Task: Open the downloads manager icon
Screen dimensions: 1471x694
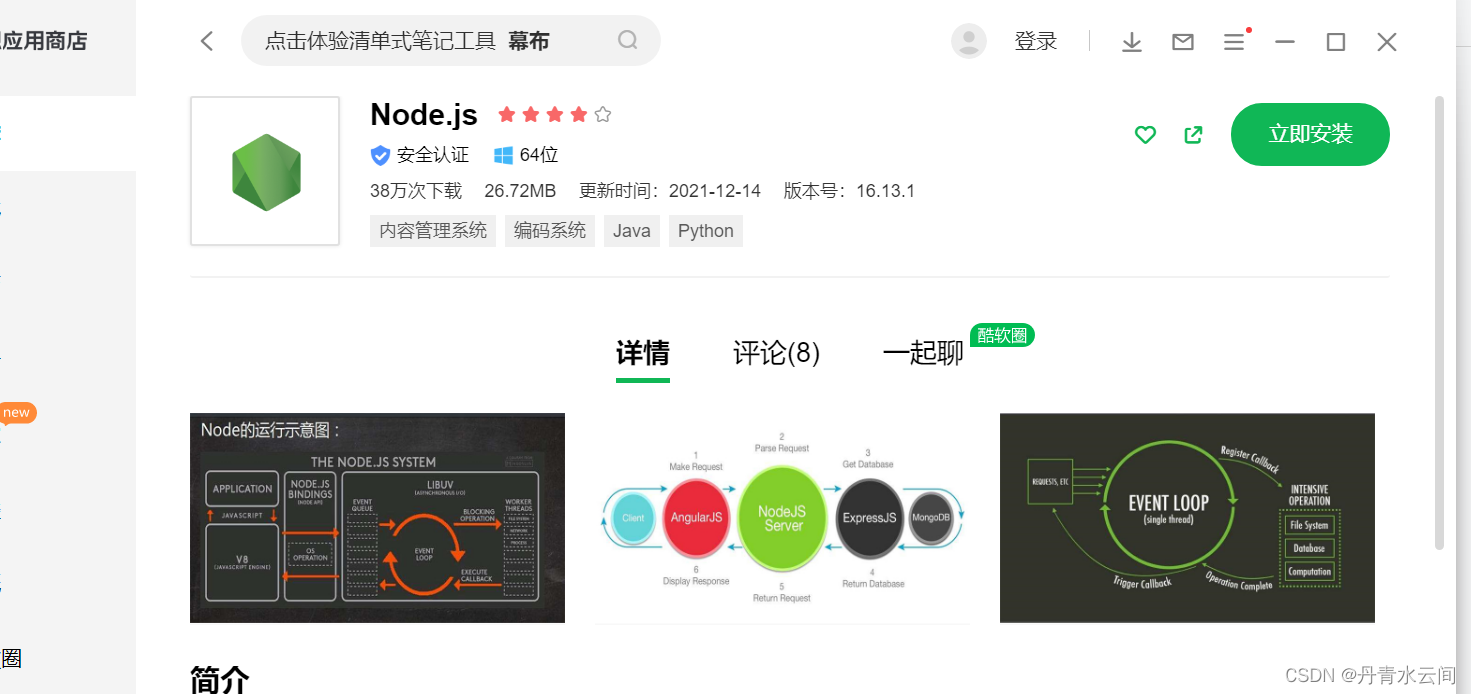Action: [1131, 42]
